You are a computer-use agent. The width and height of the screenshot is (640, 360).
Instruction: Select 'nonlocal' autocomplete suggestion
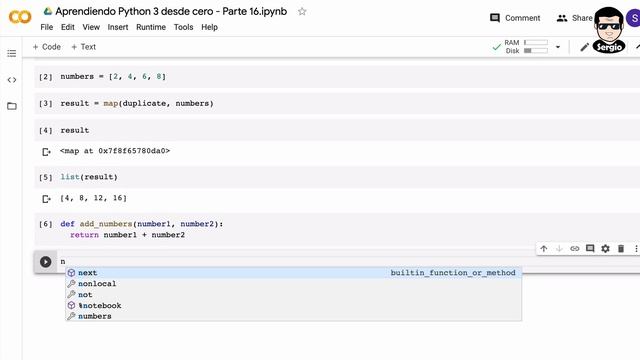pos(293,284)
